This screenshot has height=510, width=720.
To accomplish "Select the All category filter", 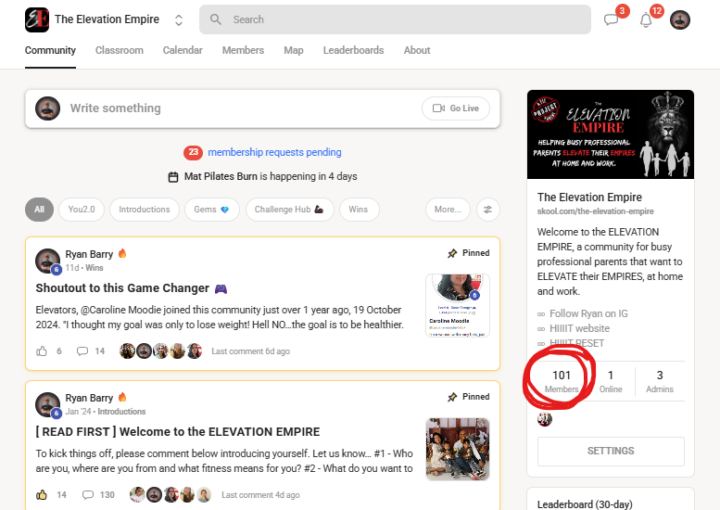I will [39, 209].
